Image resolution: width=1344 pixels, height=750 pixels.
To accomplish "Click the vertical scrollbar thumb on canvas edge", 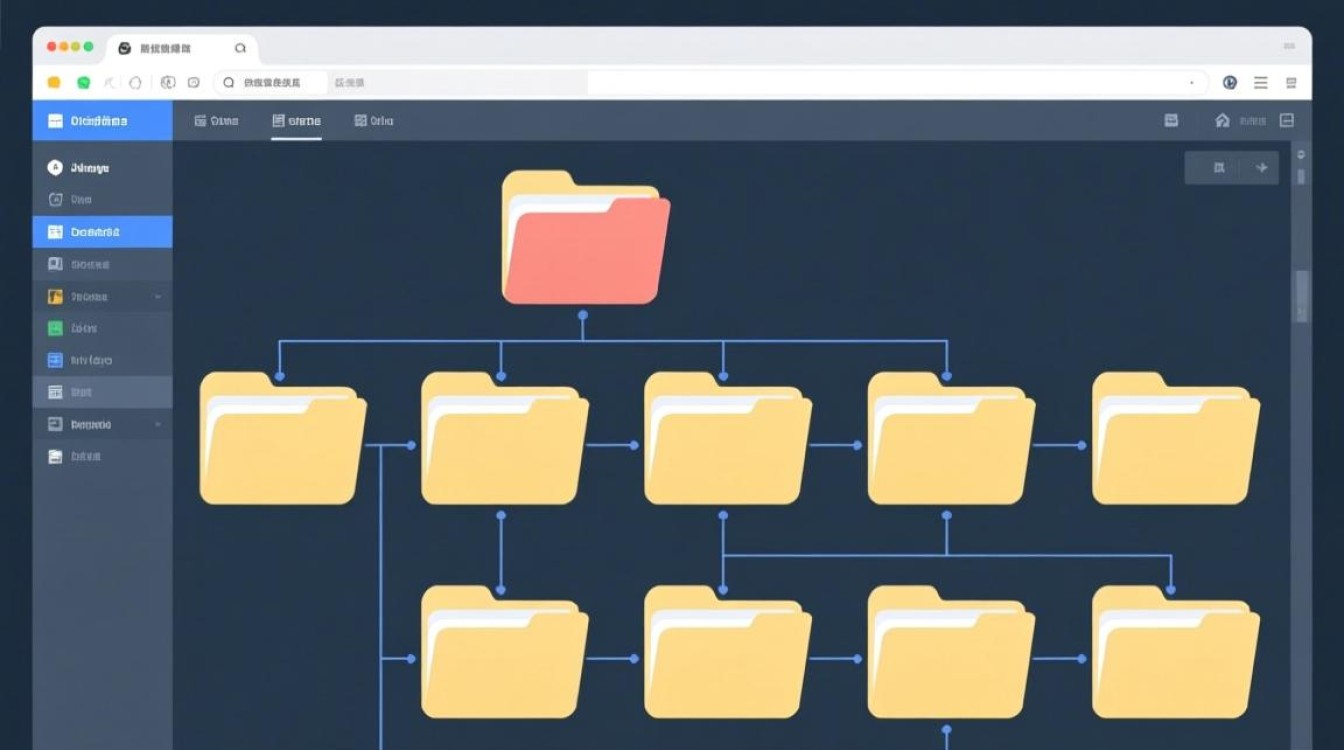I will (x=1301, y=295).
